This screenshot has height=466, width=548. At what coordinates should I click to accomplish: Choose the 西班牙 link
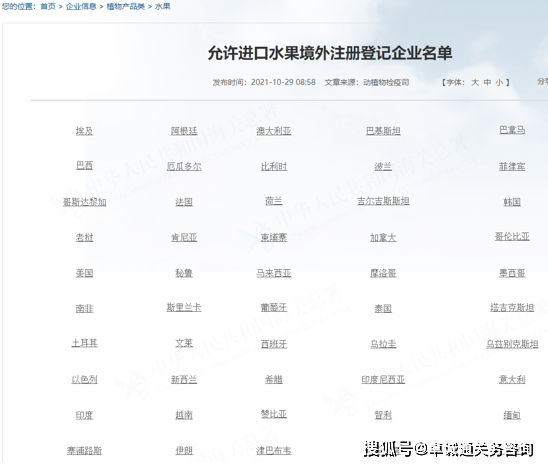(x=274, y=344)
